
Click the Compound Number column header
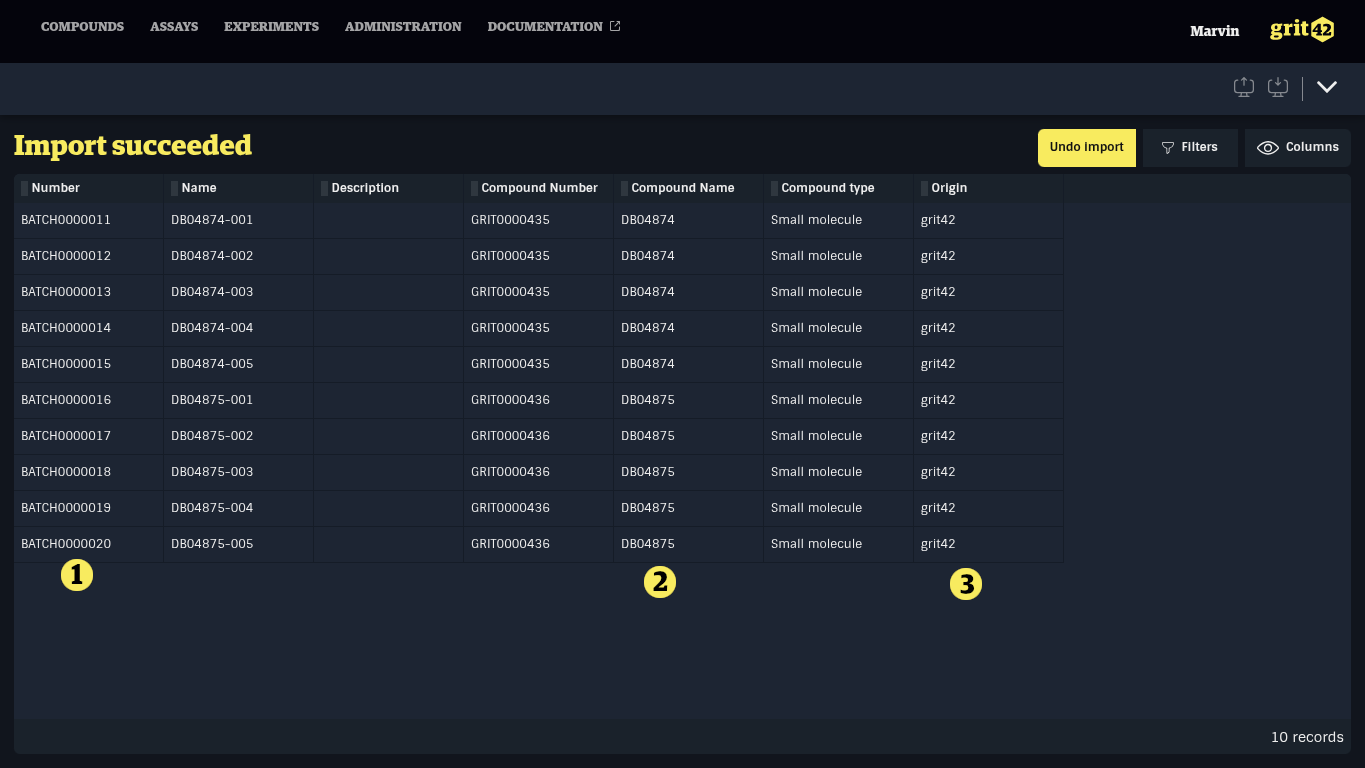click(x=539, y=188)
